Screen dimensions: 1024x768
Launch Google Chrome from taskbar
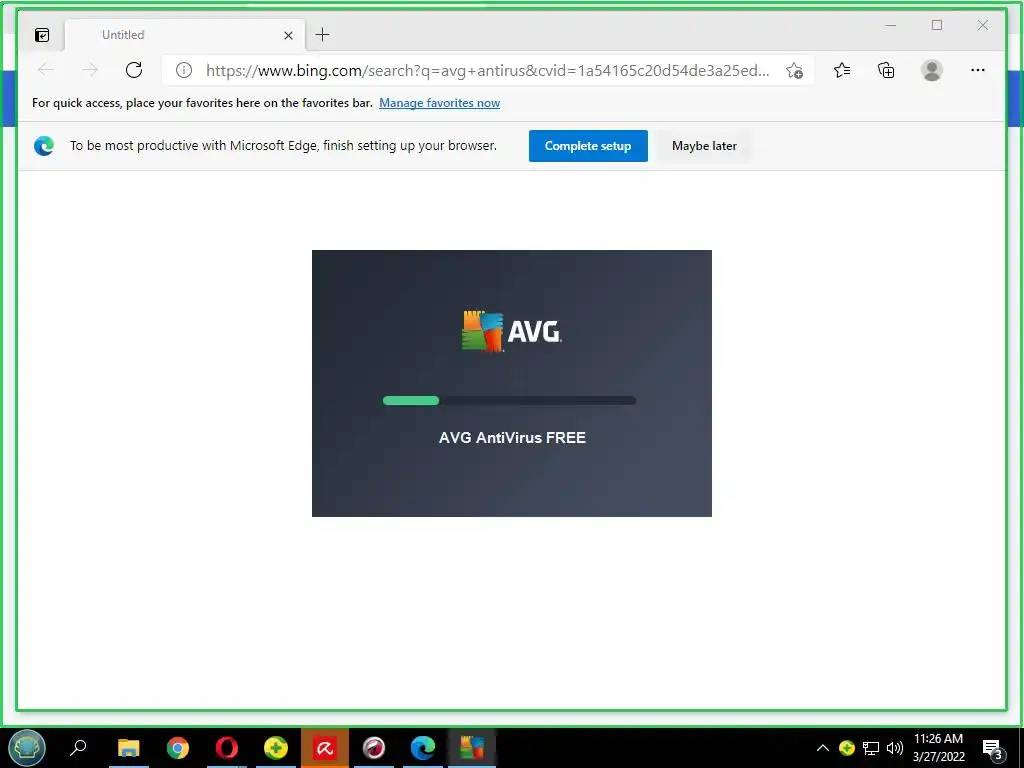[178, 747]
